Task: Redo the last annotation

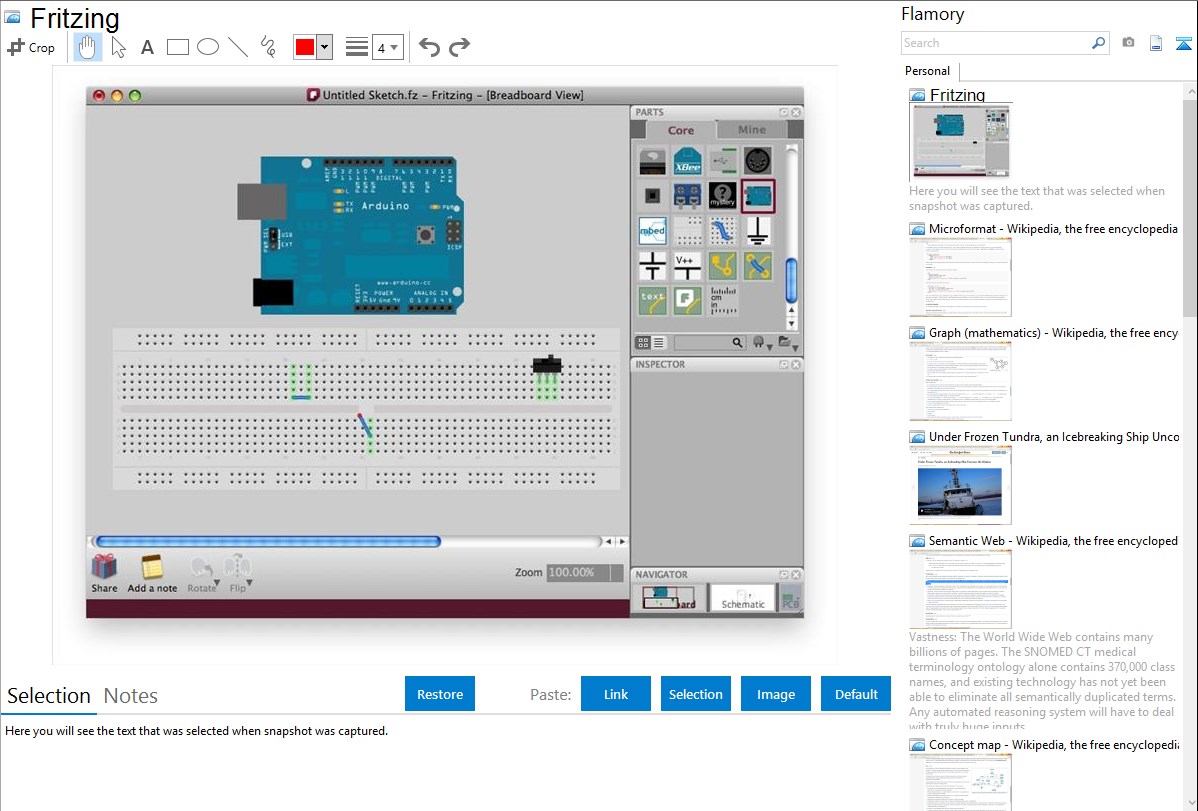Action: (x=459, y=47)
